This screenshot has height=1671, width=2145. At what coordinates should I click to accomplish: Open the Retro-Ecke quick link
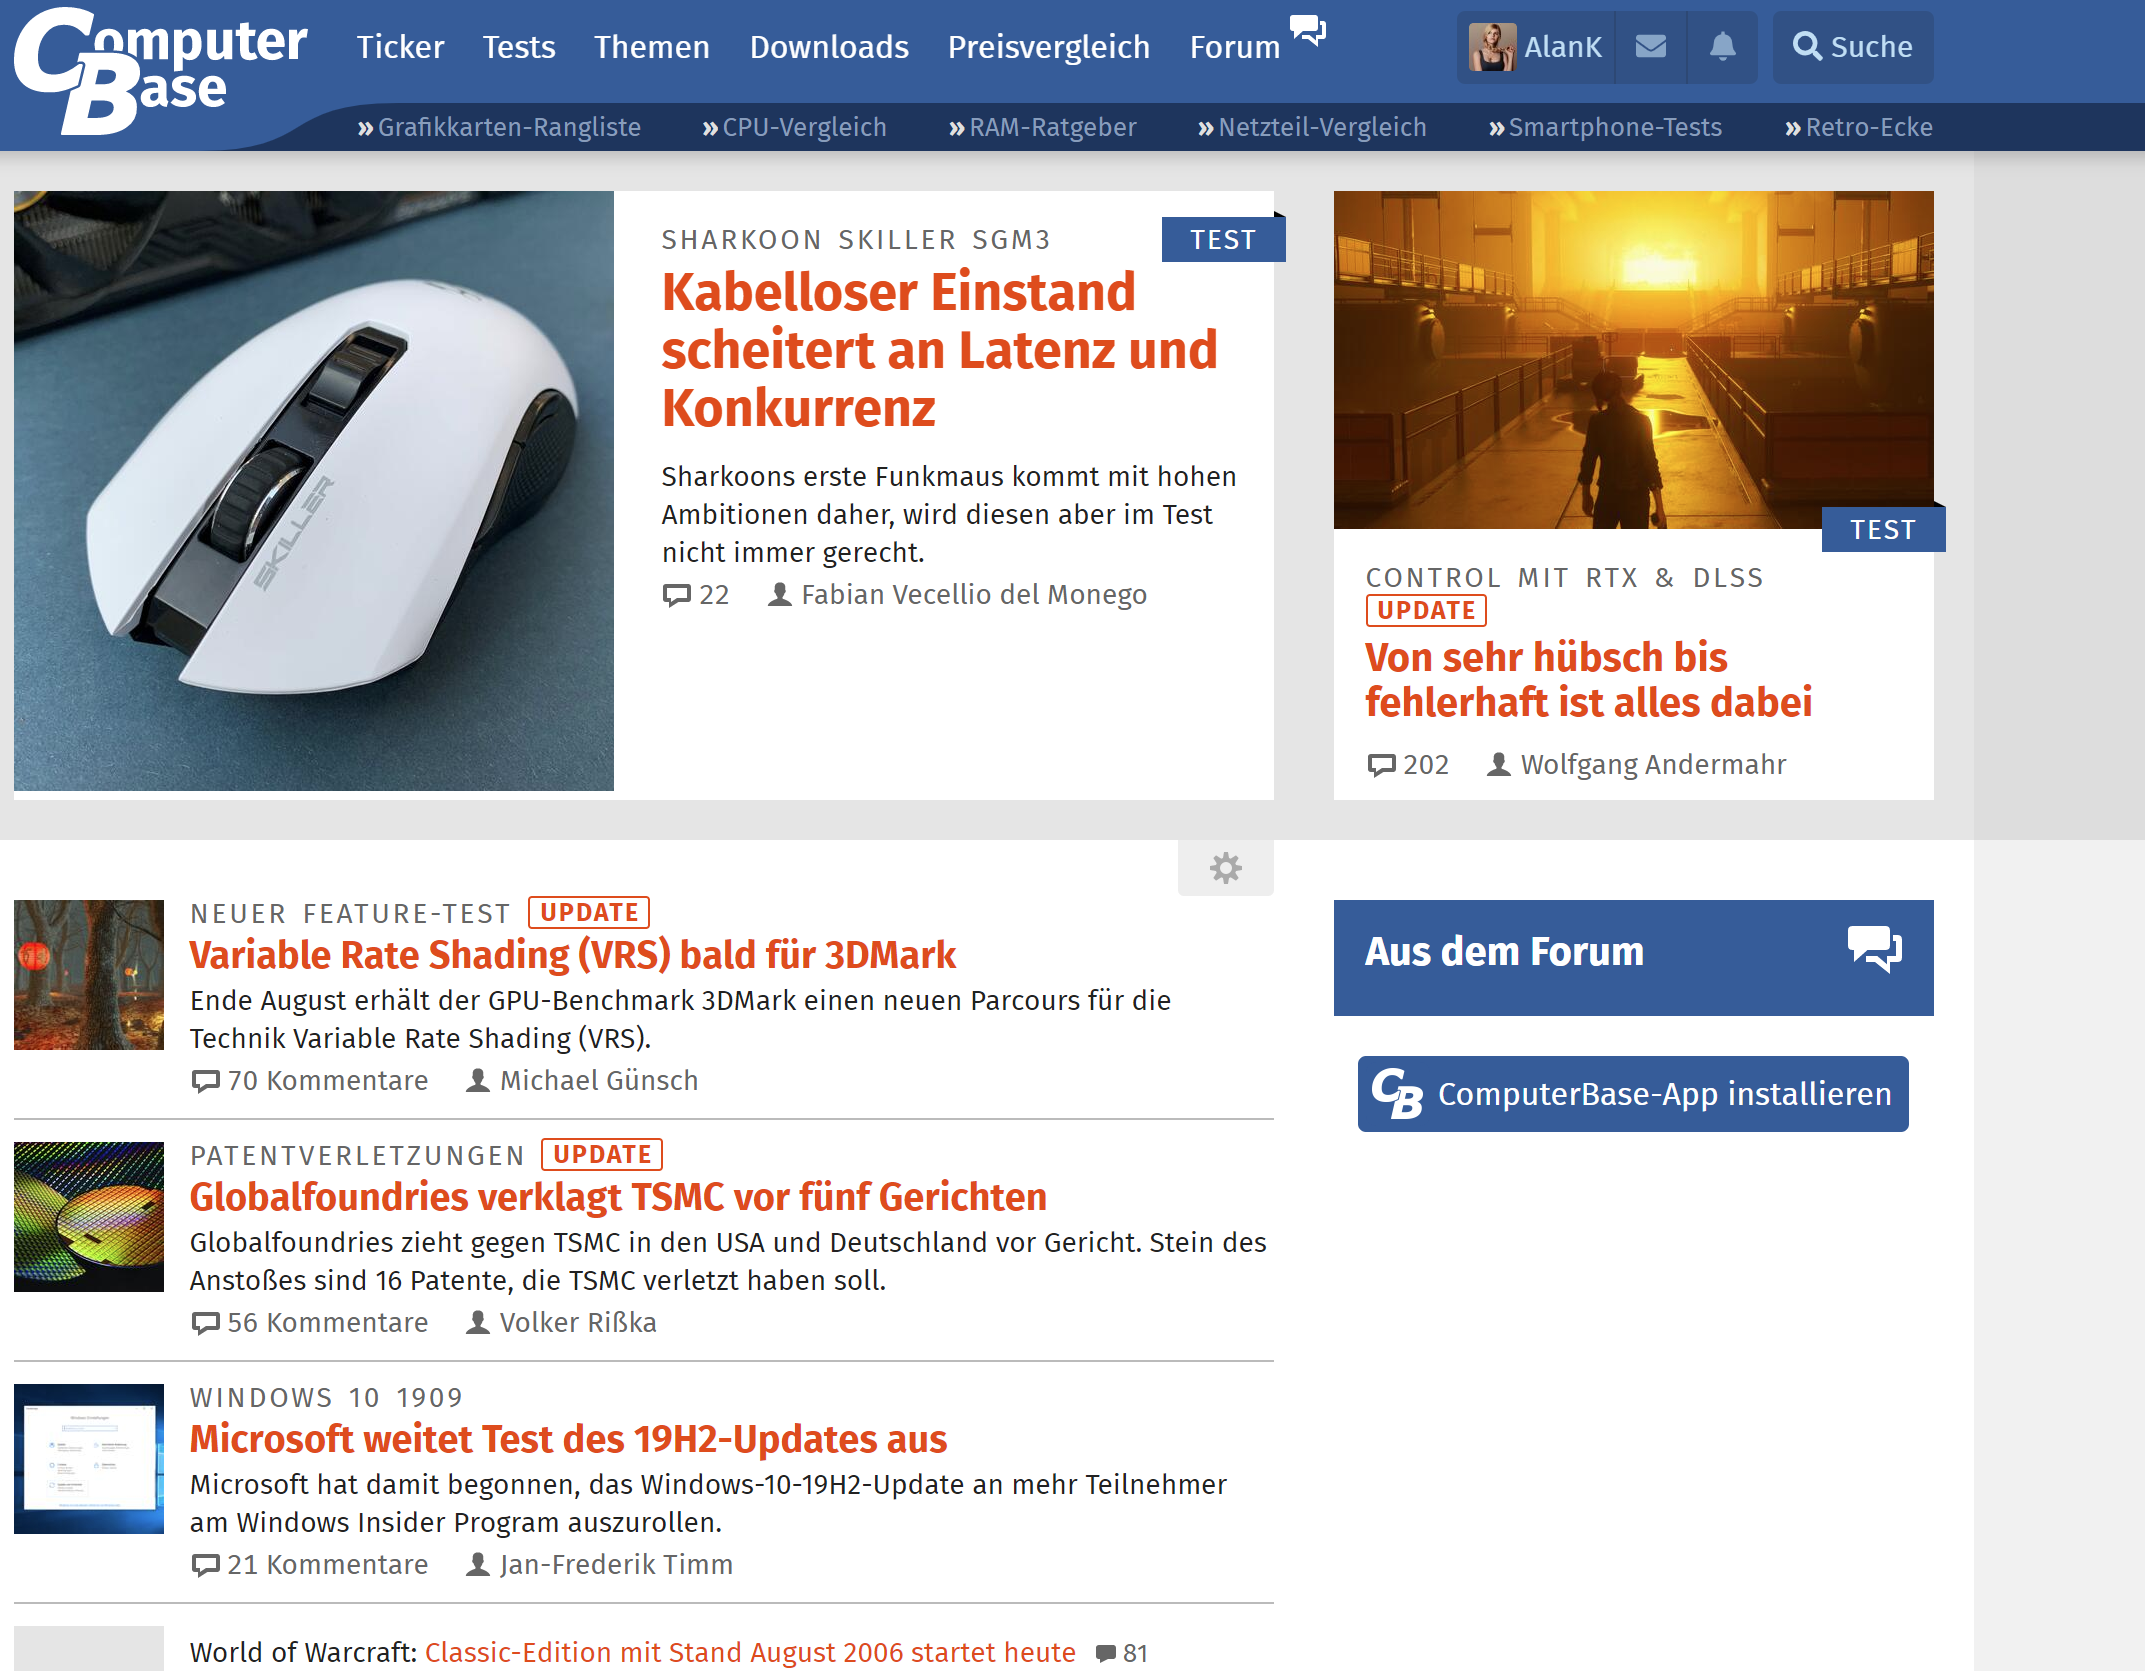point(1858,127)
